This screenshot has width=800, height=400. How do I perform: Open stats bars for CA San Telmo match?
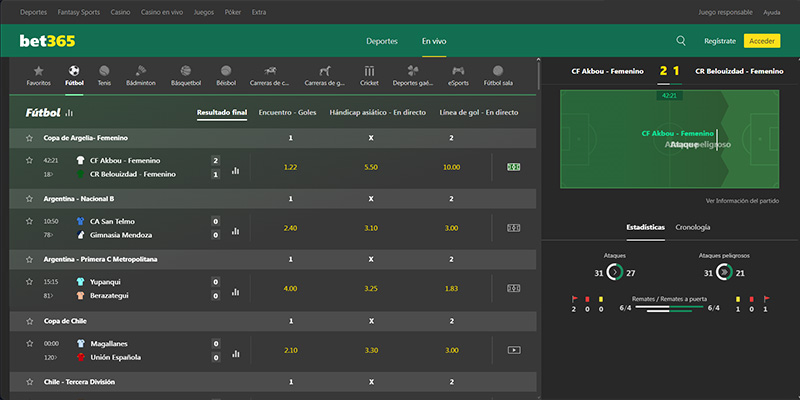click(235, 231)
